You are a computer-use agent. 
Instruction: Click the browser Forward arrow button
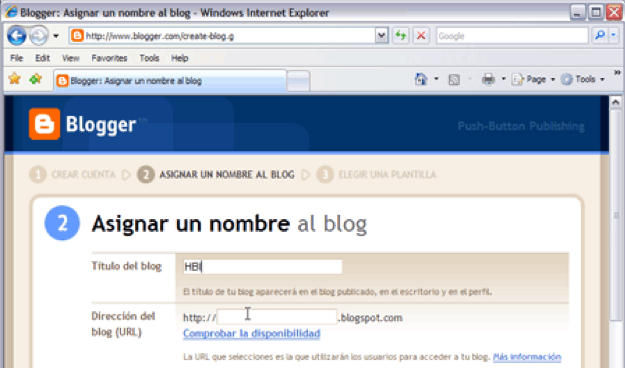coord(39,36)
